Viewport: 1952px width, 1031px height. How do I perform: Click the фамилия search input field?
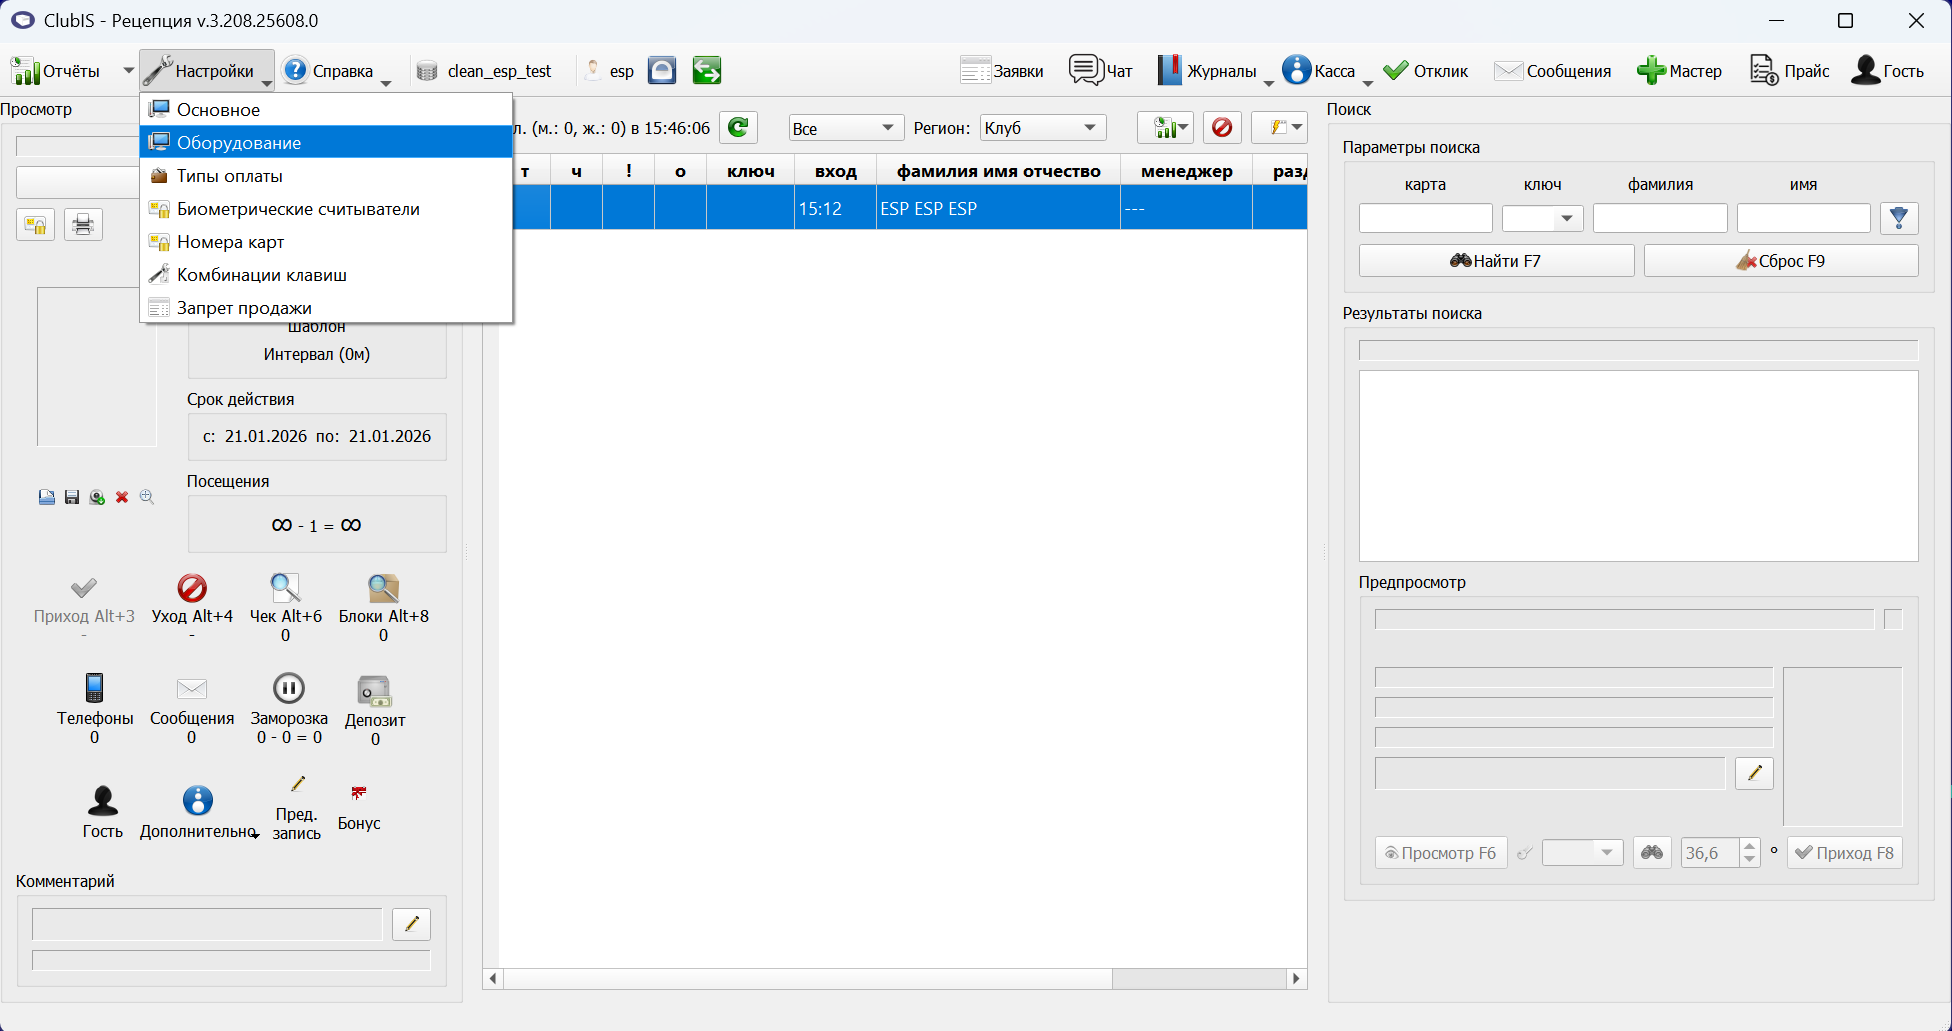pos(1660,218)
